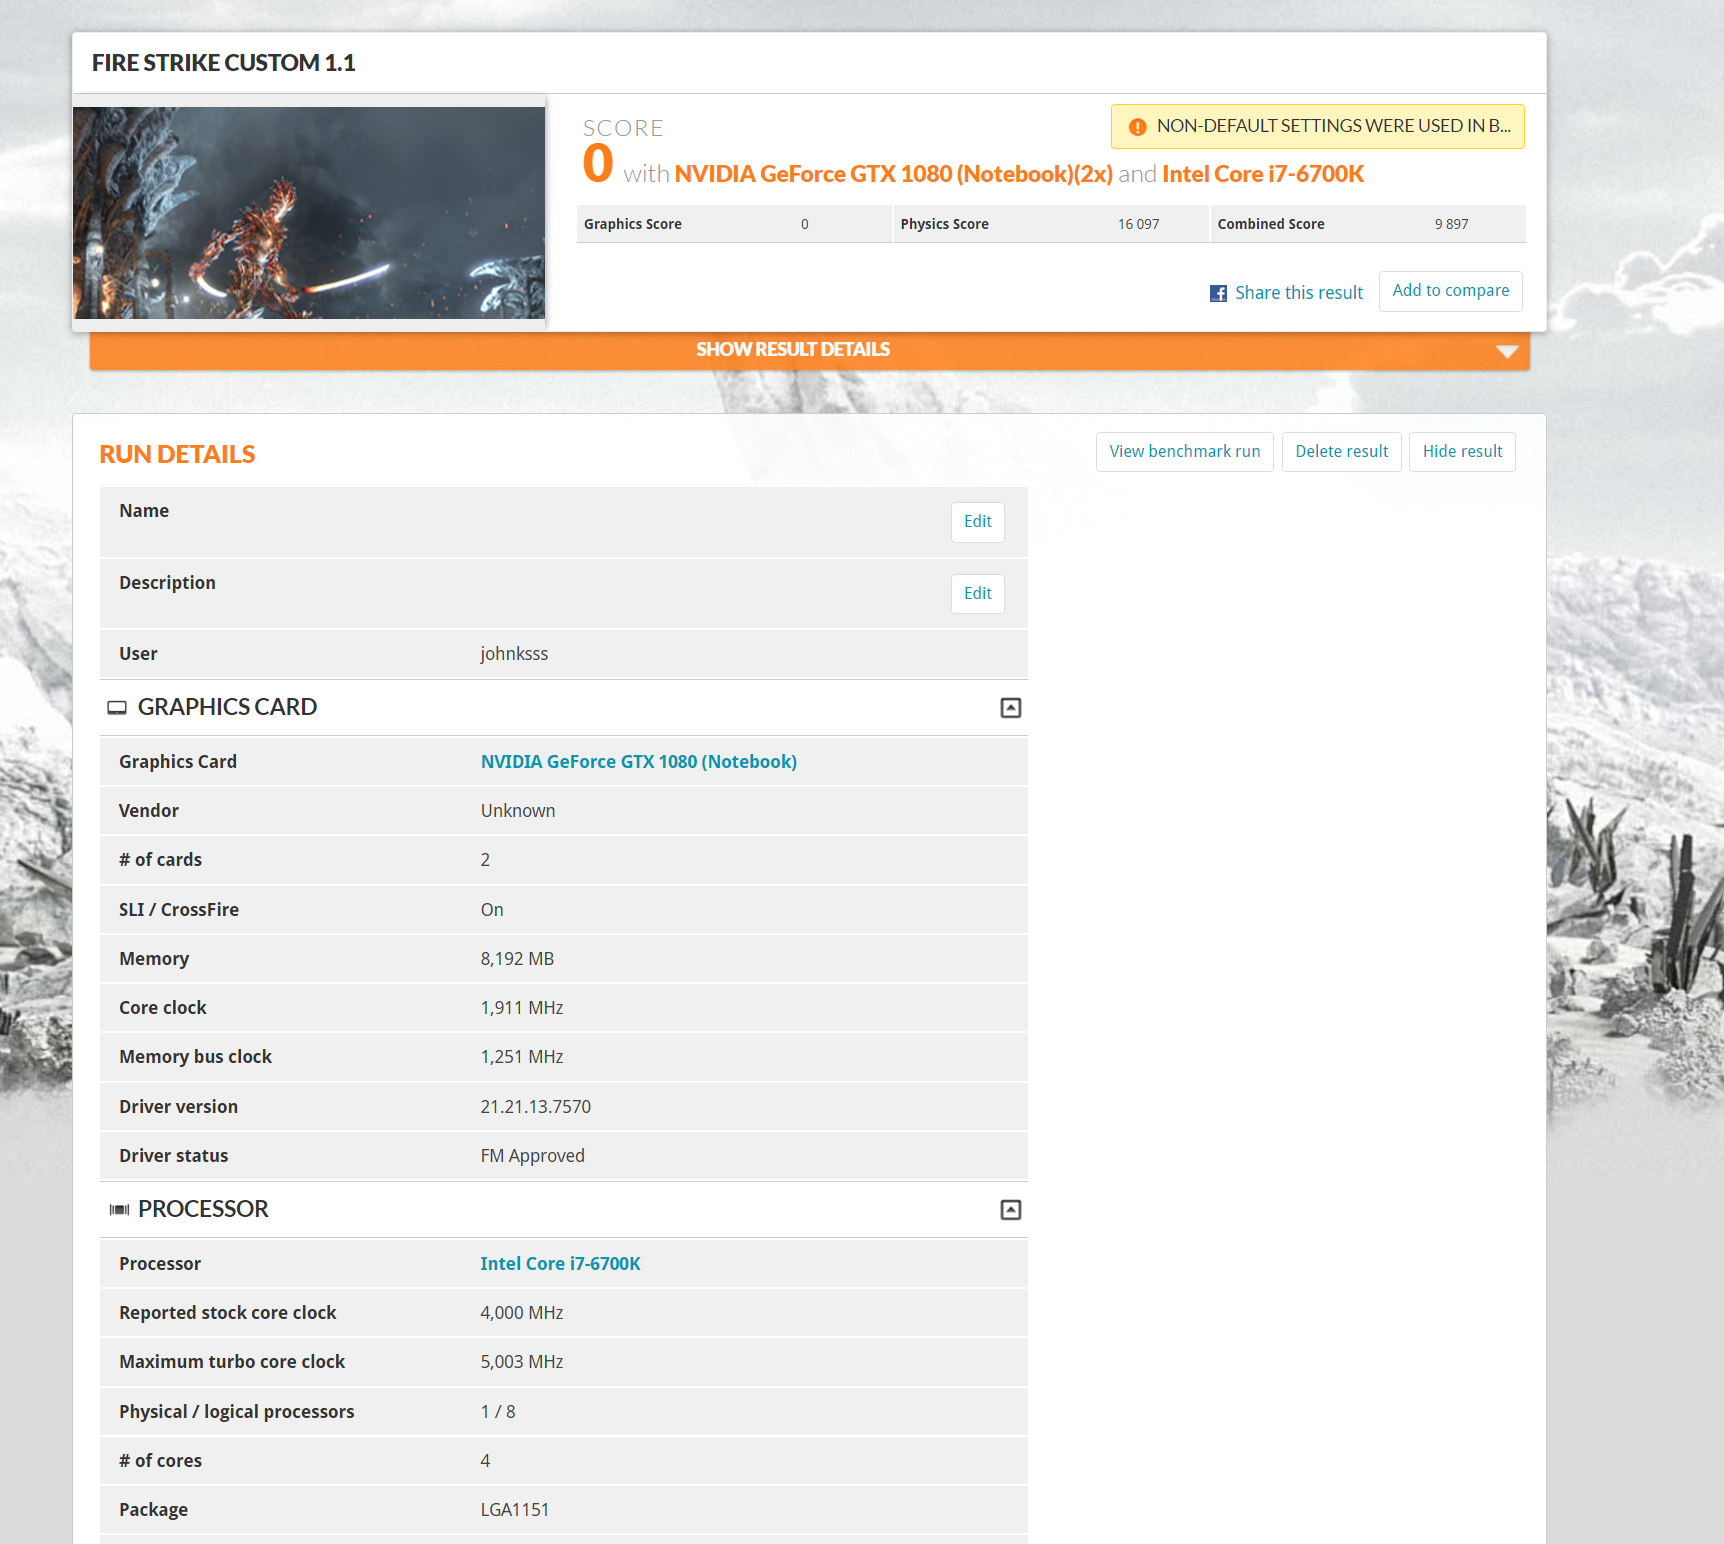Open the Fire Strike scene thumbnail

tap(309, 213)
